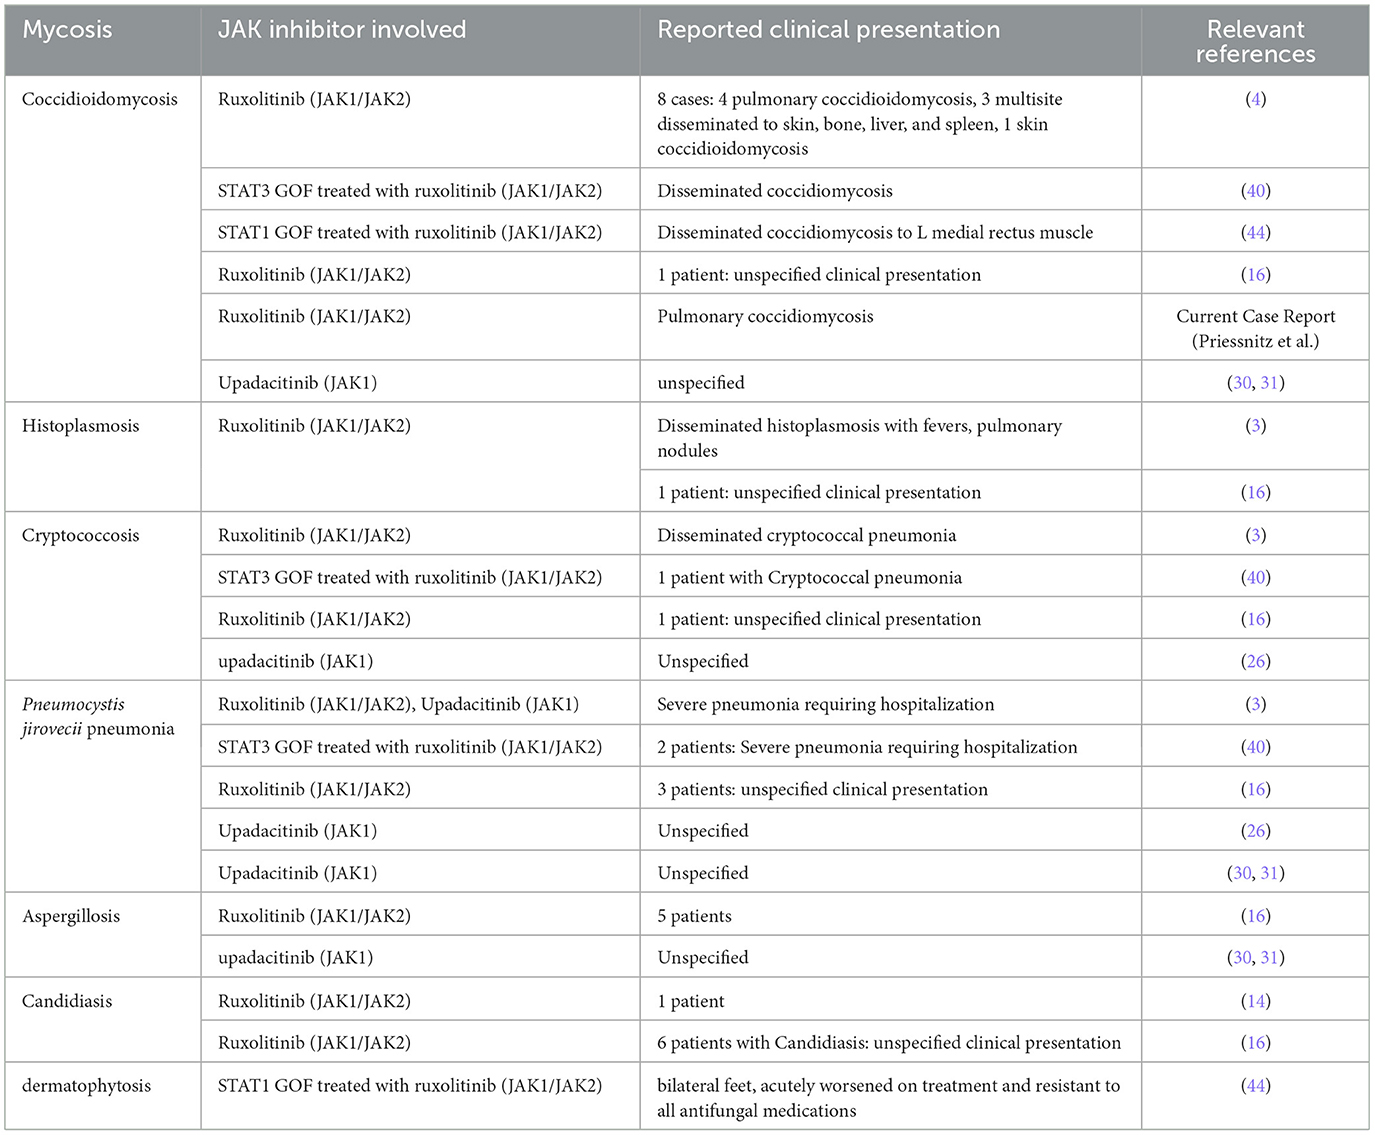Open reference 14 for Candidiasis 1 patient

1256,1001
